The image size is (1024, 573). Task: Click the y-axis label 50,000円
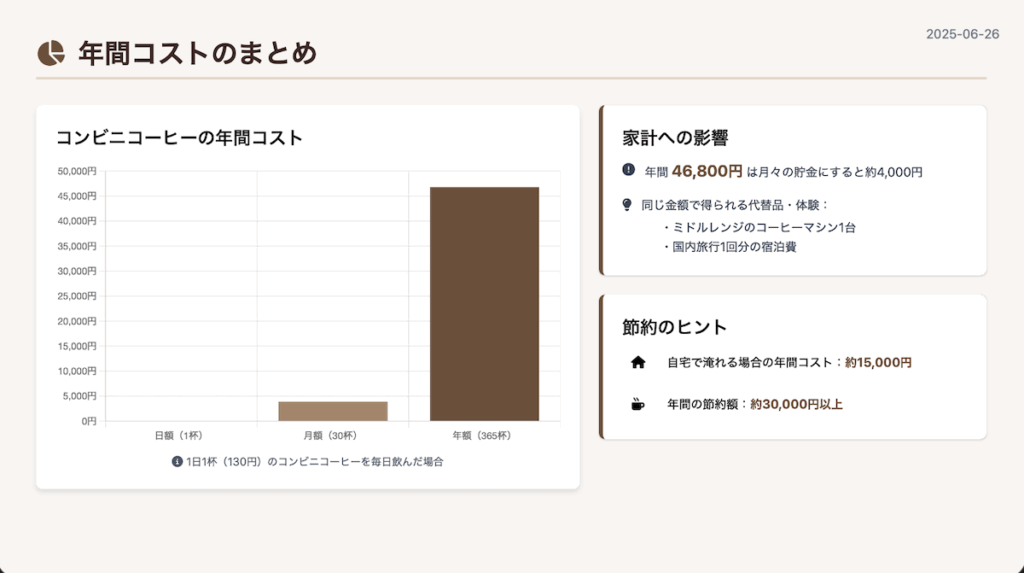point(76,171)
